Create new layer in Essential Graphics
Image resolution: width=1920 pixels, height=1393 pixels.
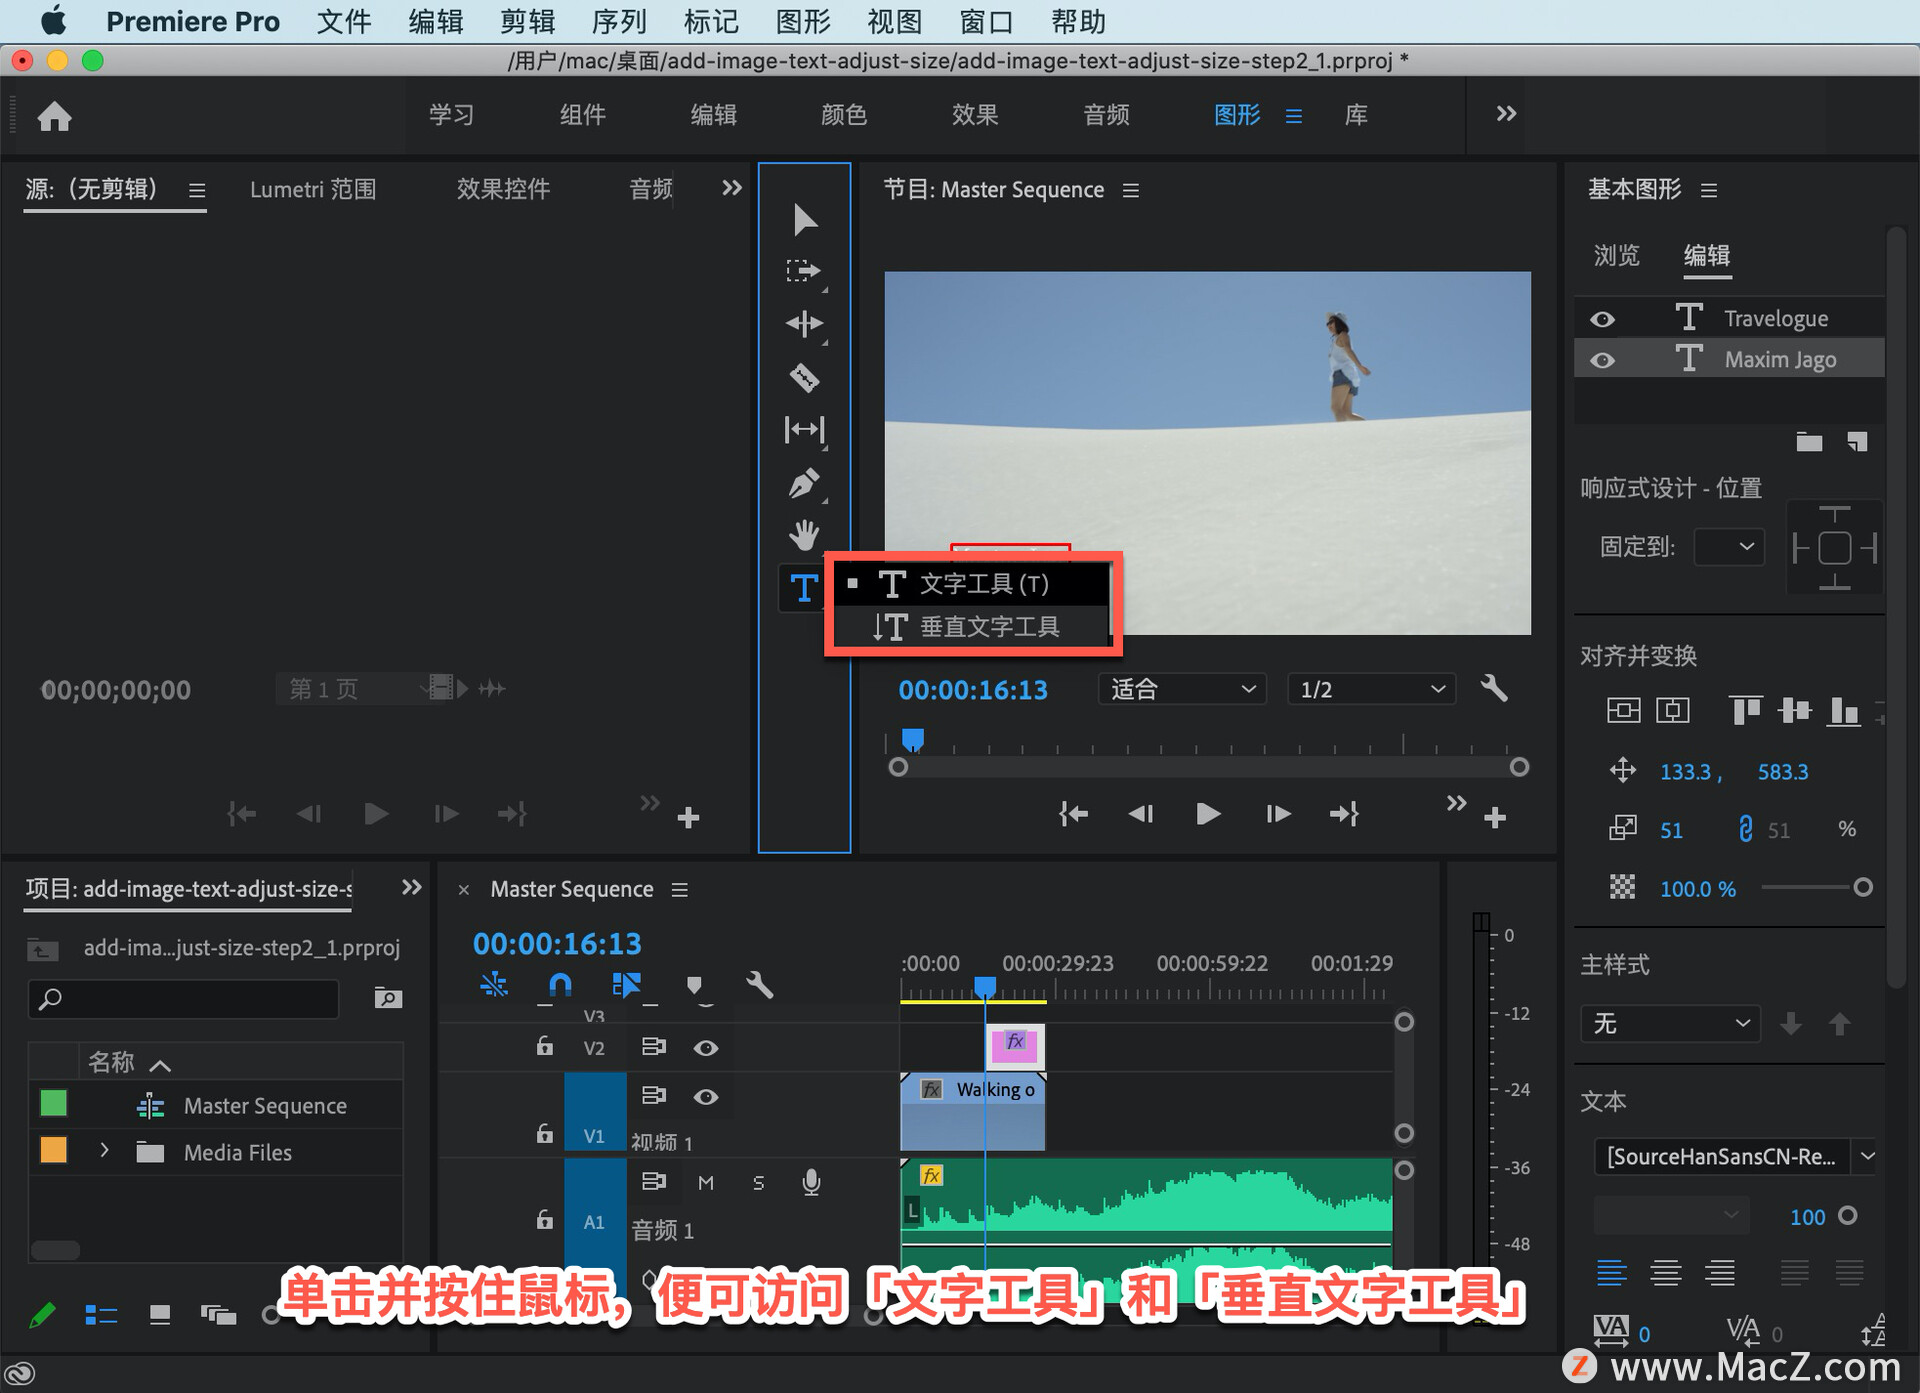pos(1857,441)
